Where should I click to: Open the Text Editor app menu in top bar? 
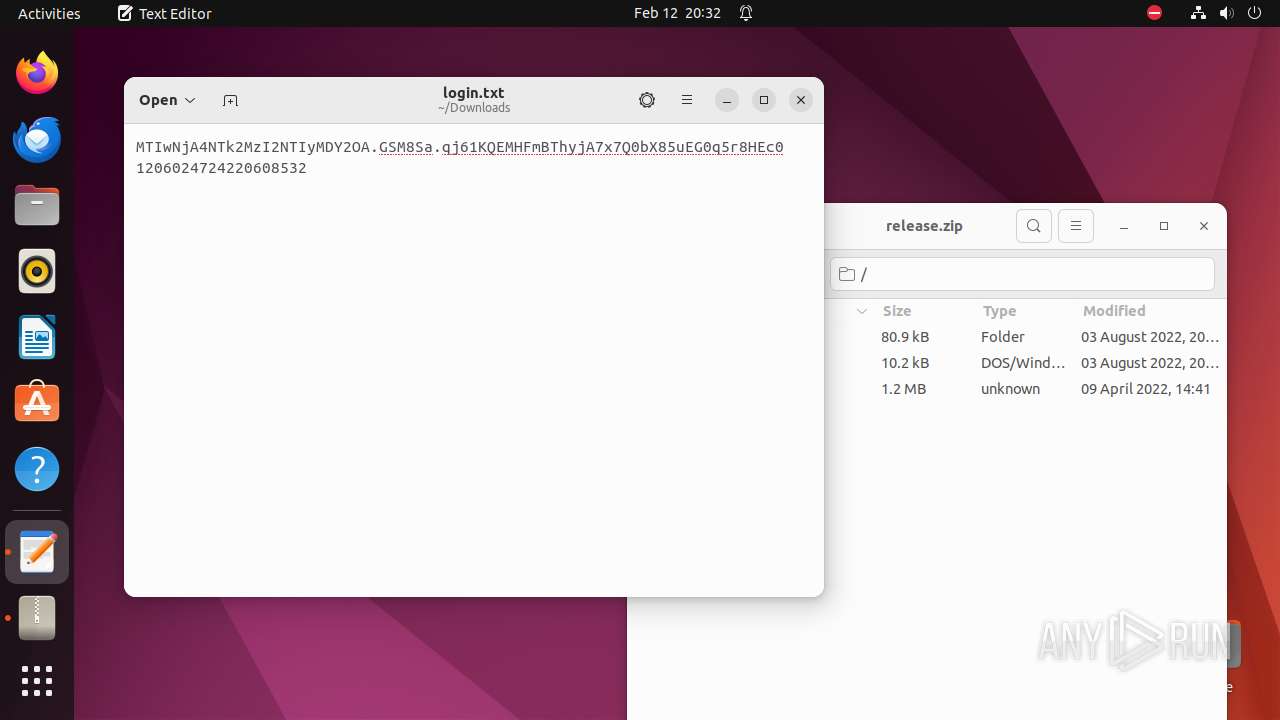coord(164,13)
